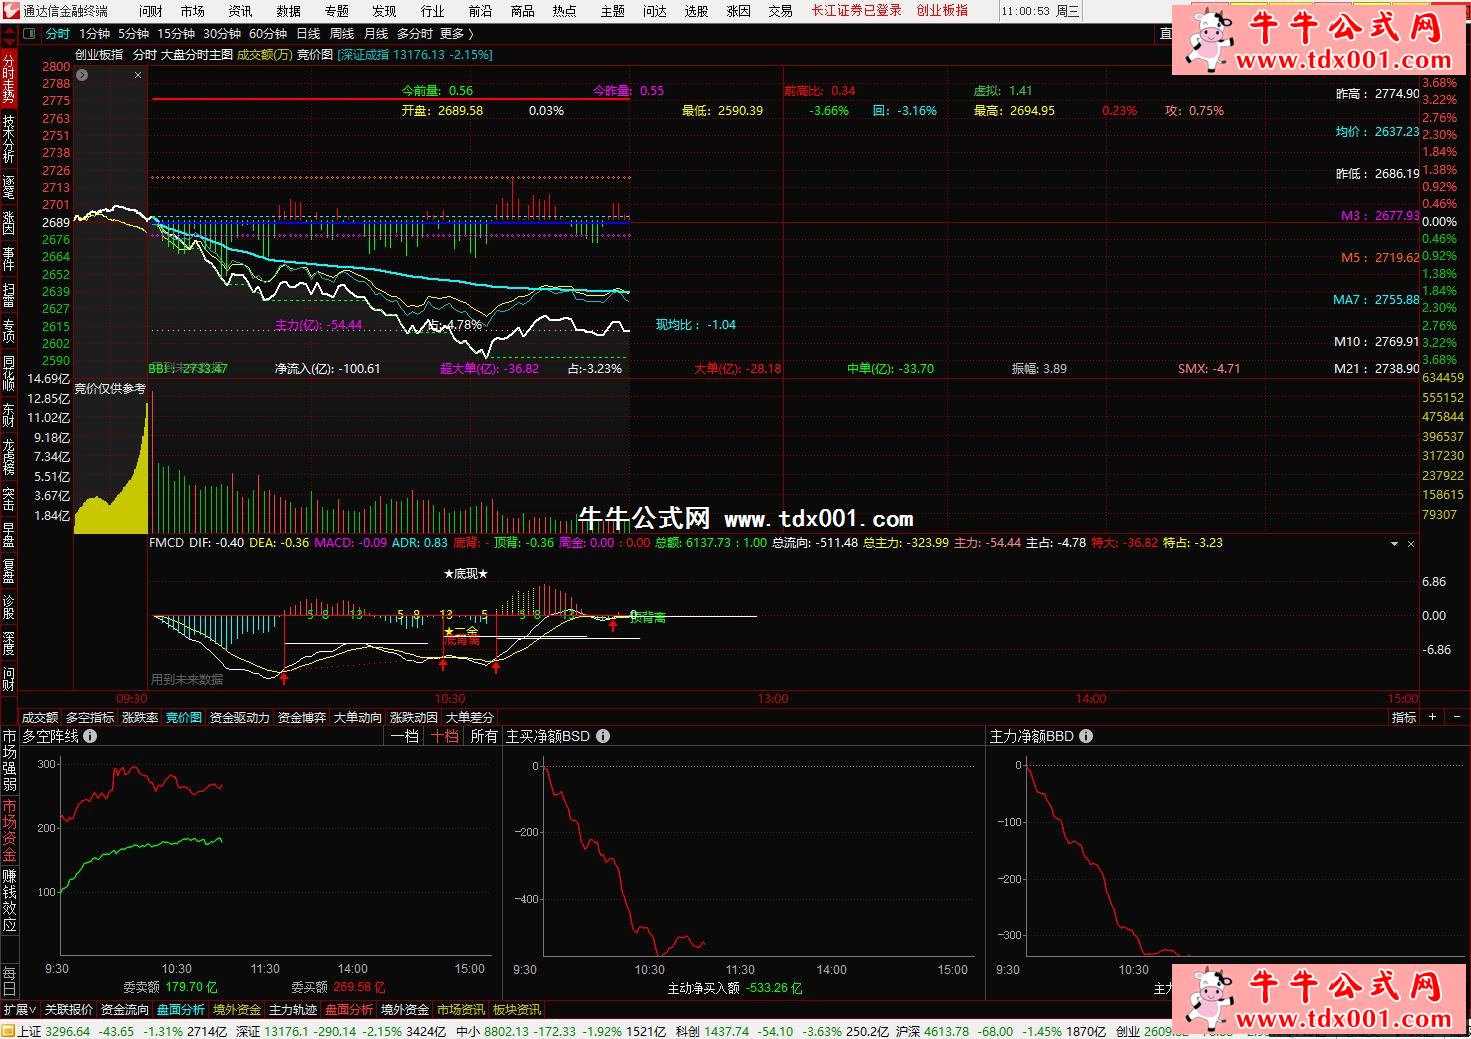Open the 扩展 dropdown in the bottom bar
Screen dimensions: 1471x1039
(20, 1010)
